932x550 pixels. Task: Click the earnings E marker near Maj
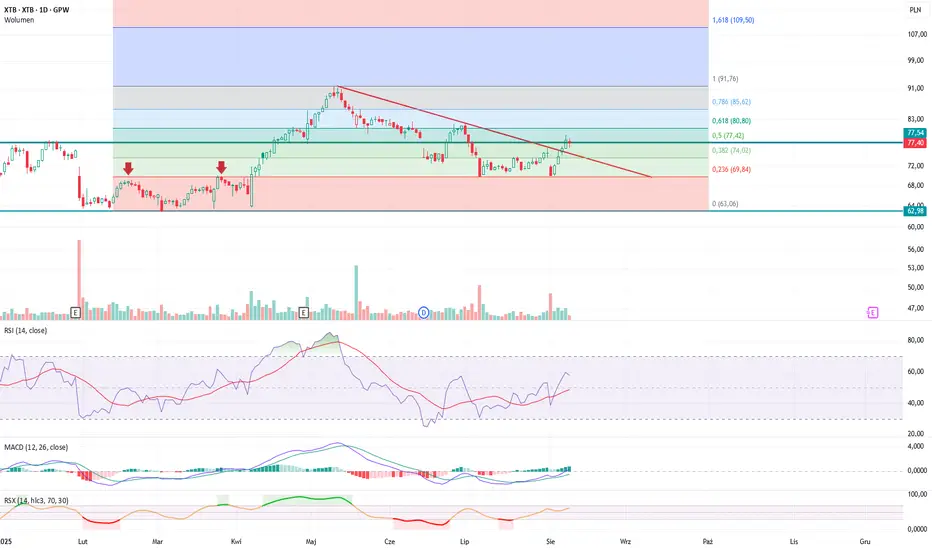point(304,312)
